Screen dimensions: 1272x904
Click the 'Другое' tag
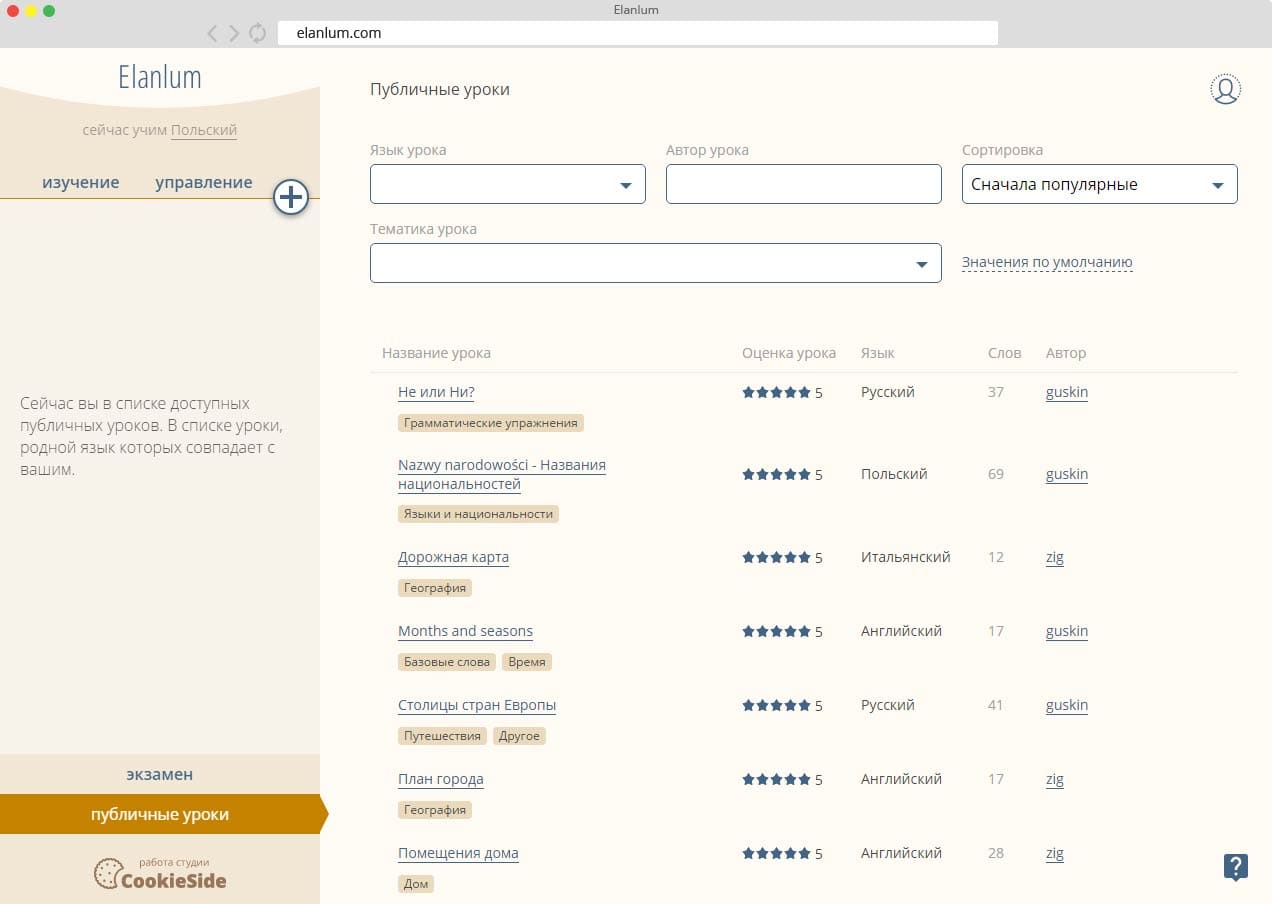[x=519, y=736]
